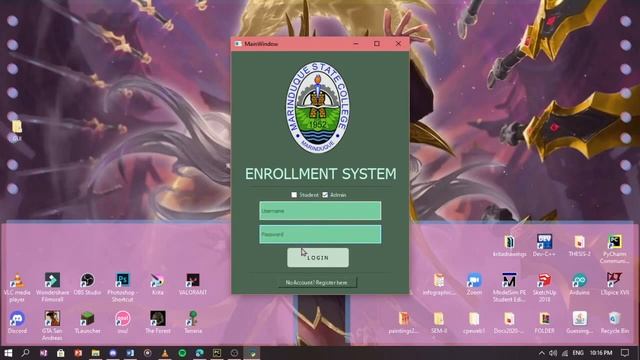The image size is (640, 360).
Task: Open VLC cone icon in taskbar
Action: (x=165, y=353)
